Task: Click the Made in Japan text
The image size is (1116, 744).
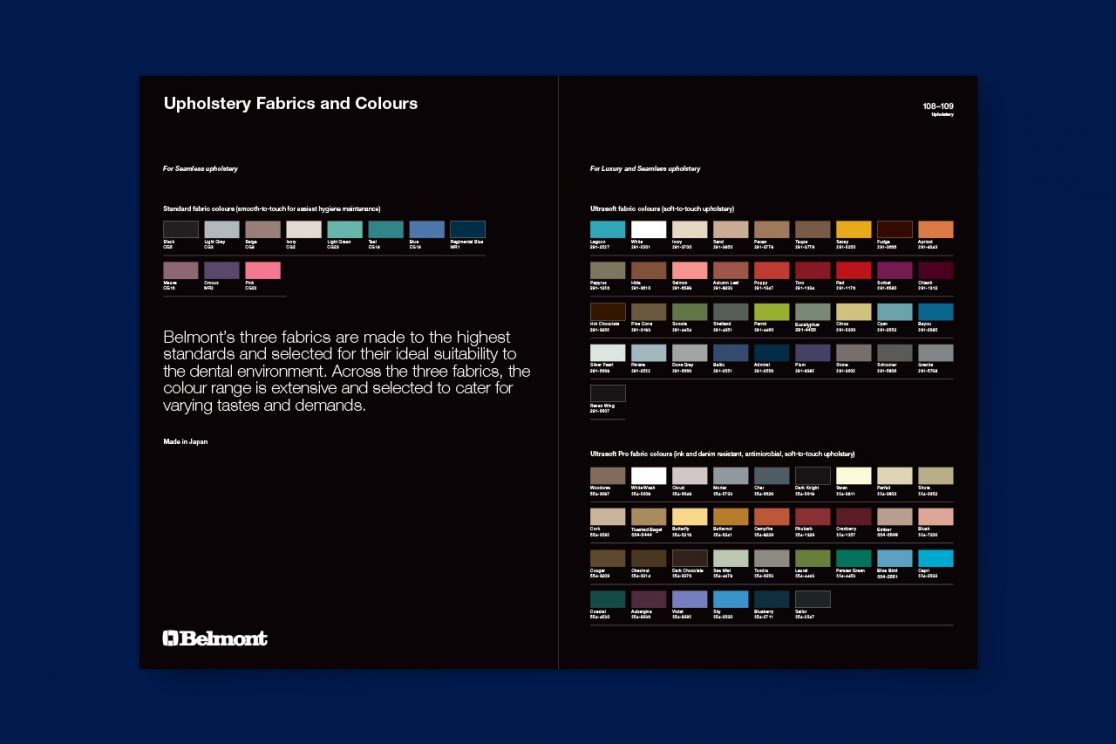Action: click(186, 441)
